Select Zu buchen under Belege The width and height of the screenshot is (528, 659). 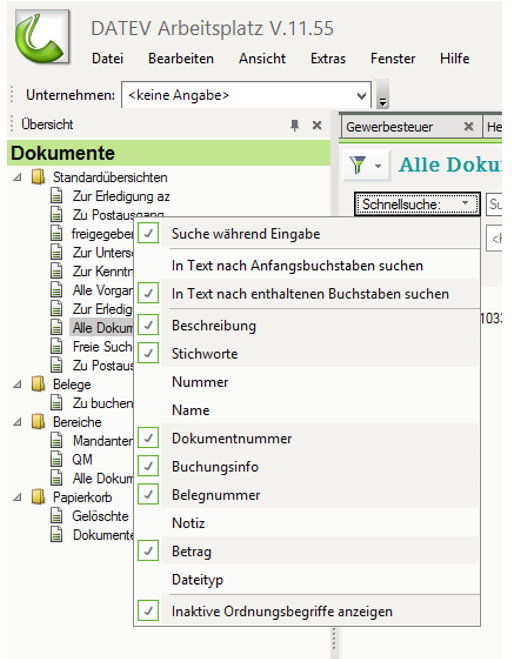pos(103,403)
